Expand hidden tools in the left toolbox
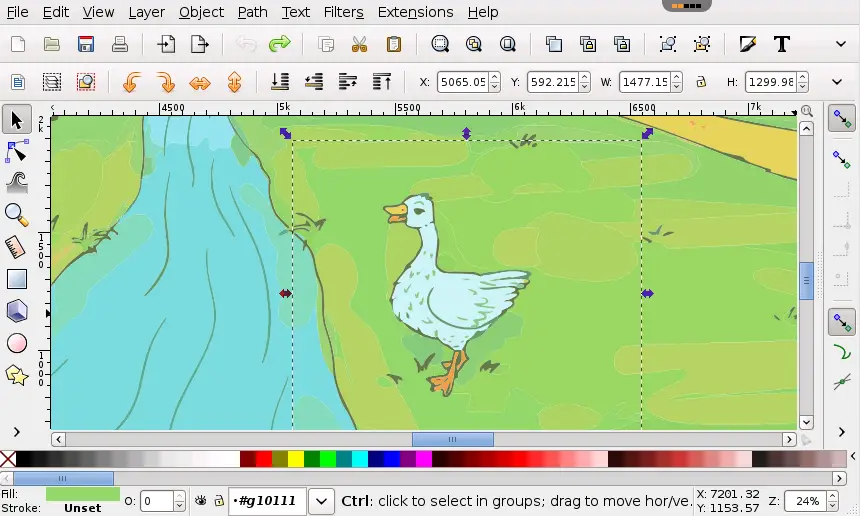Image resolution: width=860 pixels, height=516 pixels. click(x=17, y=432)
